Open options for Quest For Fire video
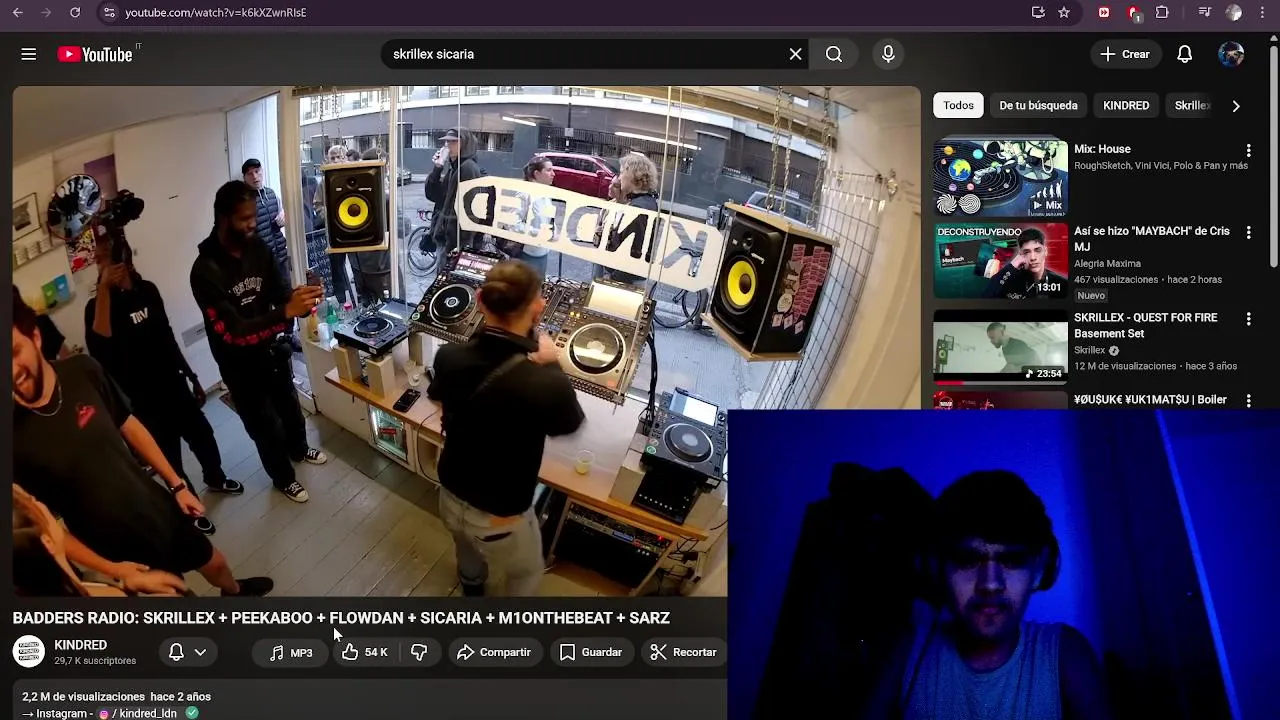1280x720 pixels. coord(1248,319)
